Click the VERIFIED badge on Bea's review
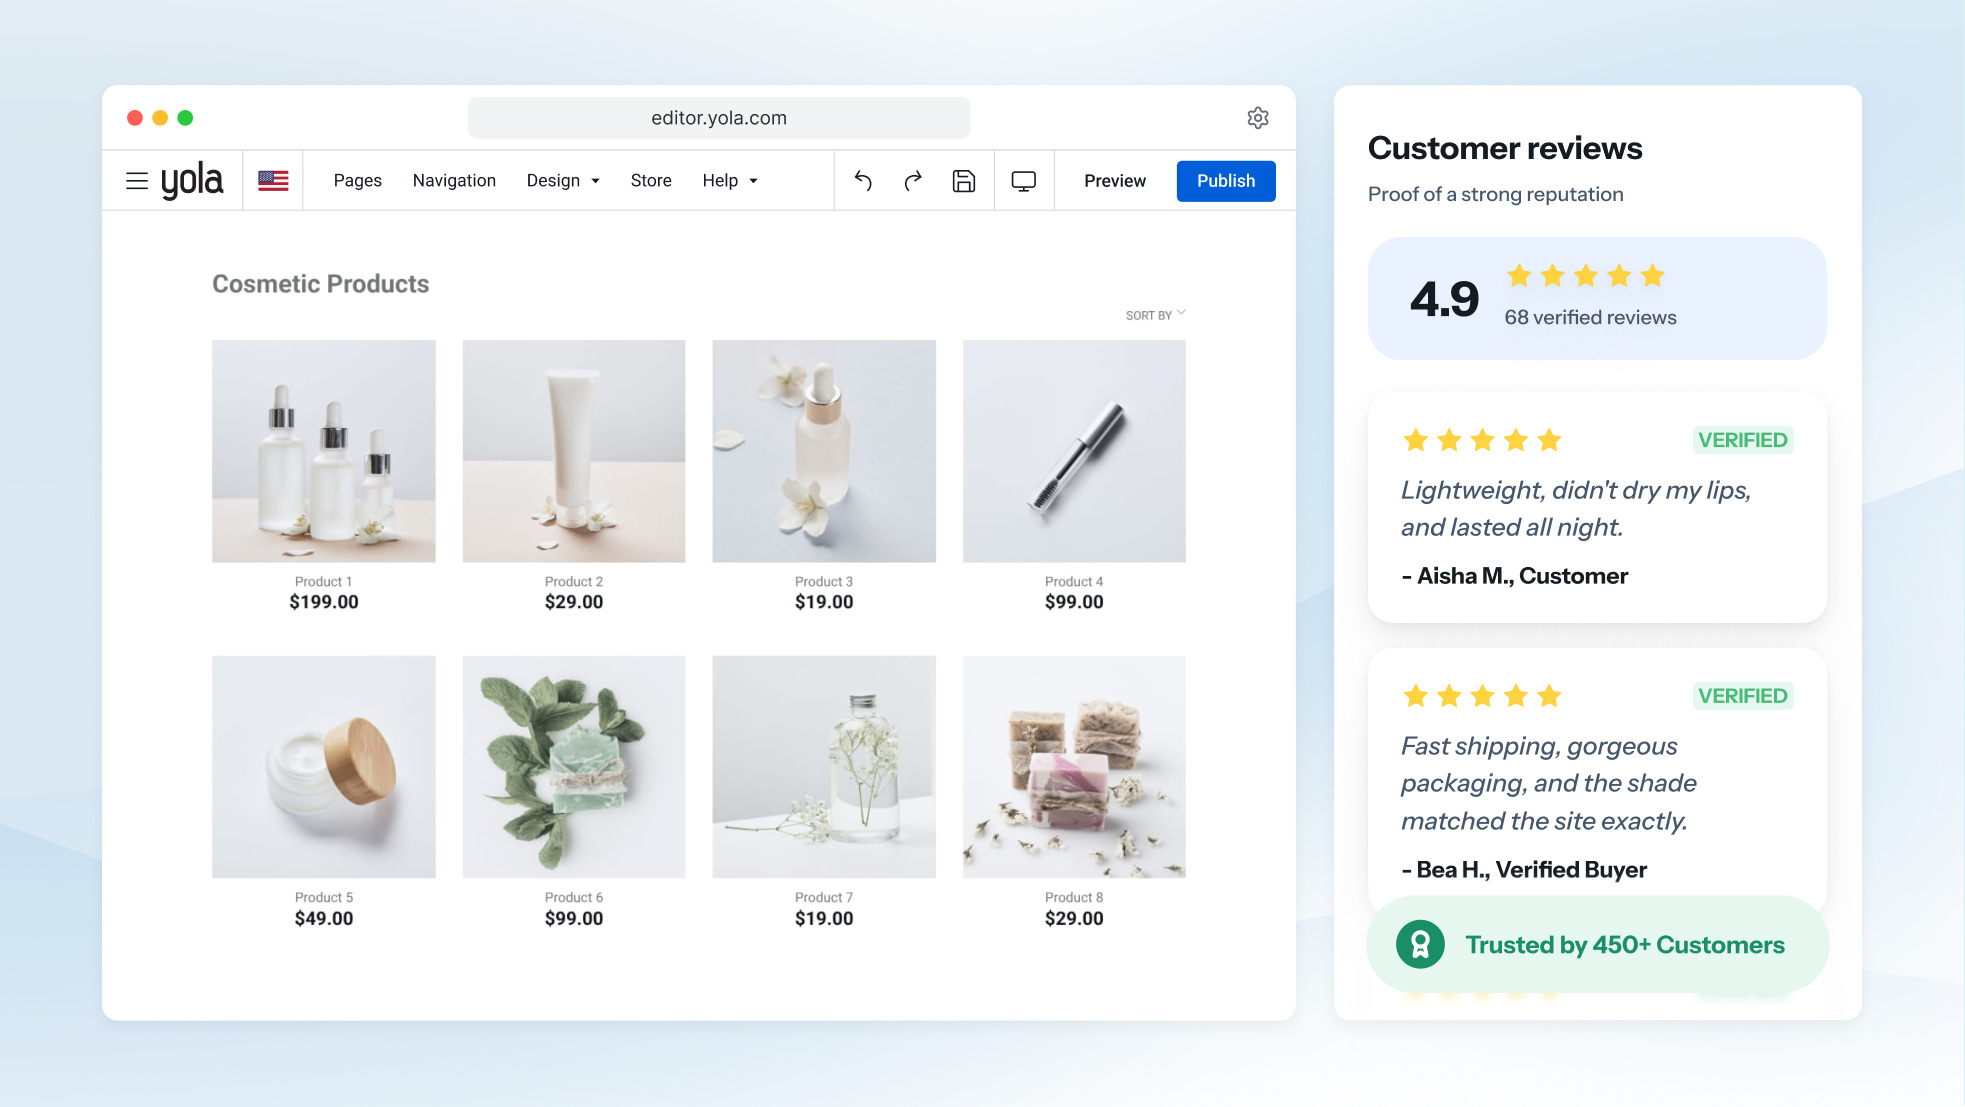This screenshot has height=1107, width=1965. (x=1743, y=696)
